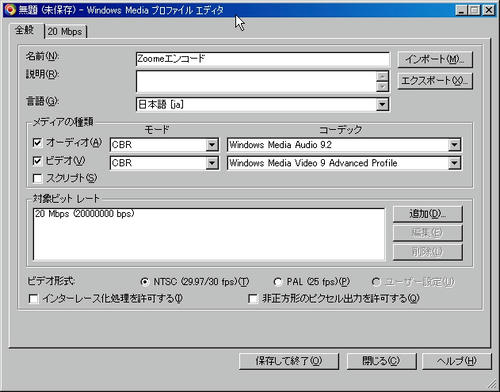Enable the スクリプト(S) script checkbox
Viewport: 500px width, 392px height.
pyautogui.click(x=37, y=179)
